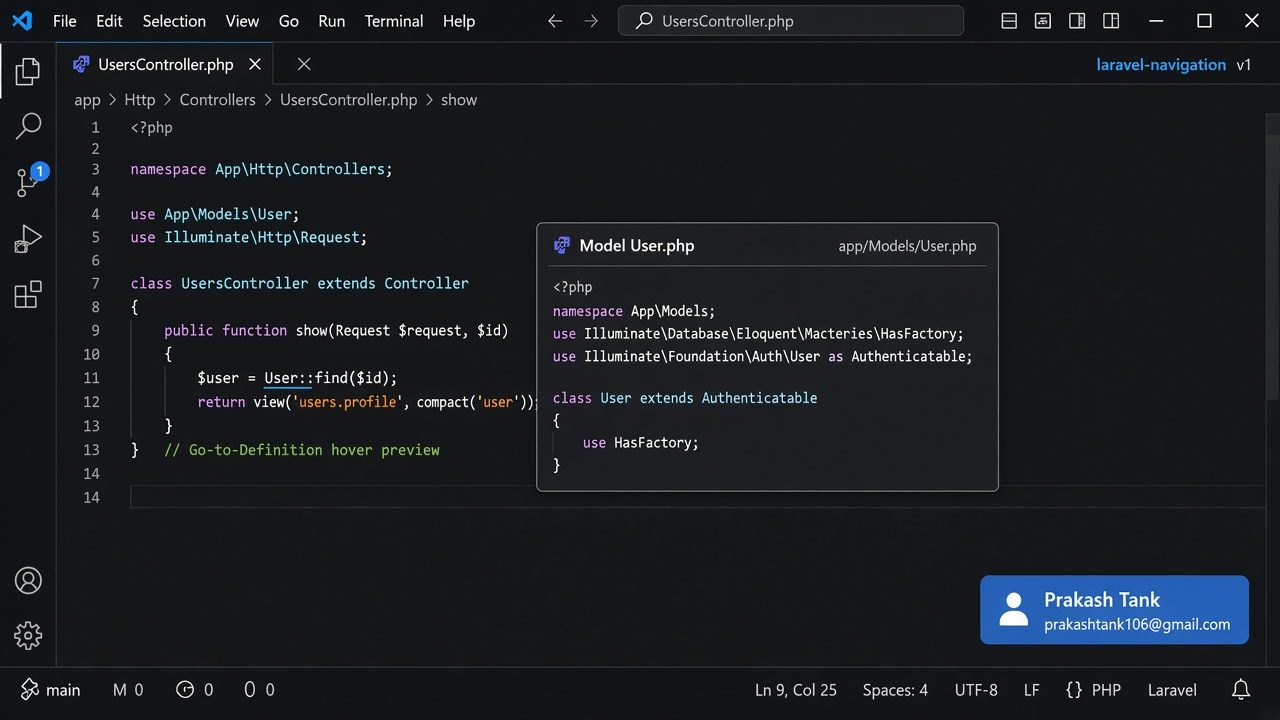Go forward with the right arrow
The image size is (1280, 720).
click(591, 21)
